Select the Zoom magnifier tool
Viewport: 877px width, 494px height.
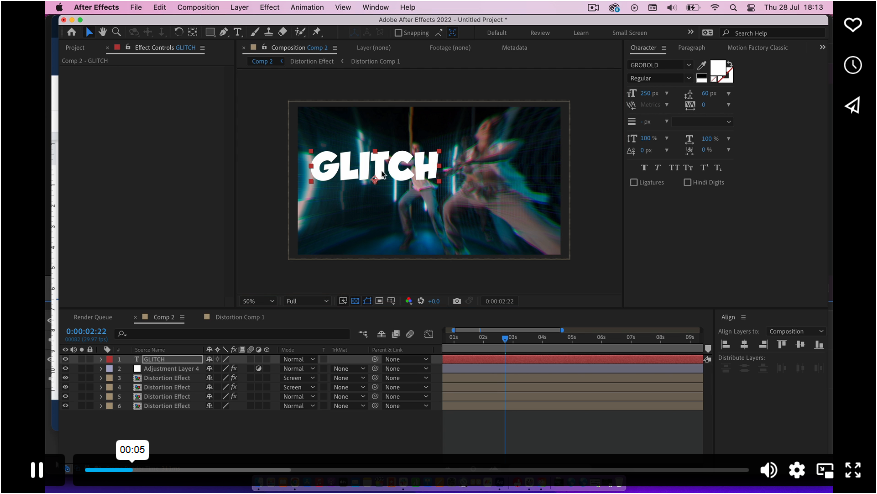[x=116, y=32]
